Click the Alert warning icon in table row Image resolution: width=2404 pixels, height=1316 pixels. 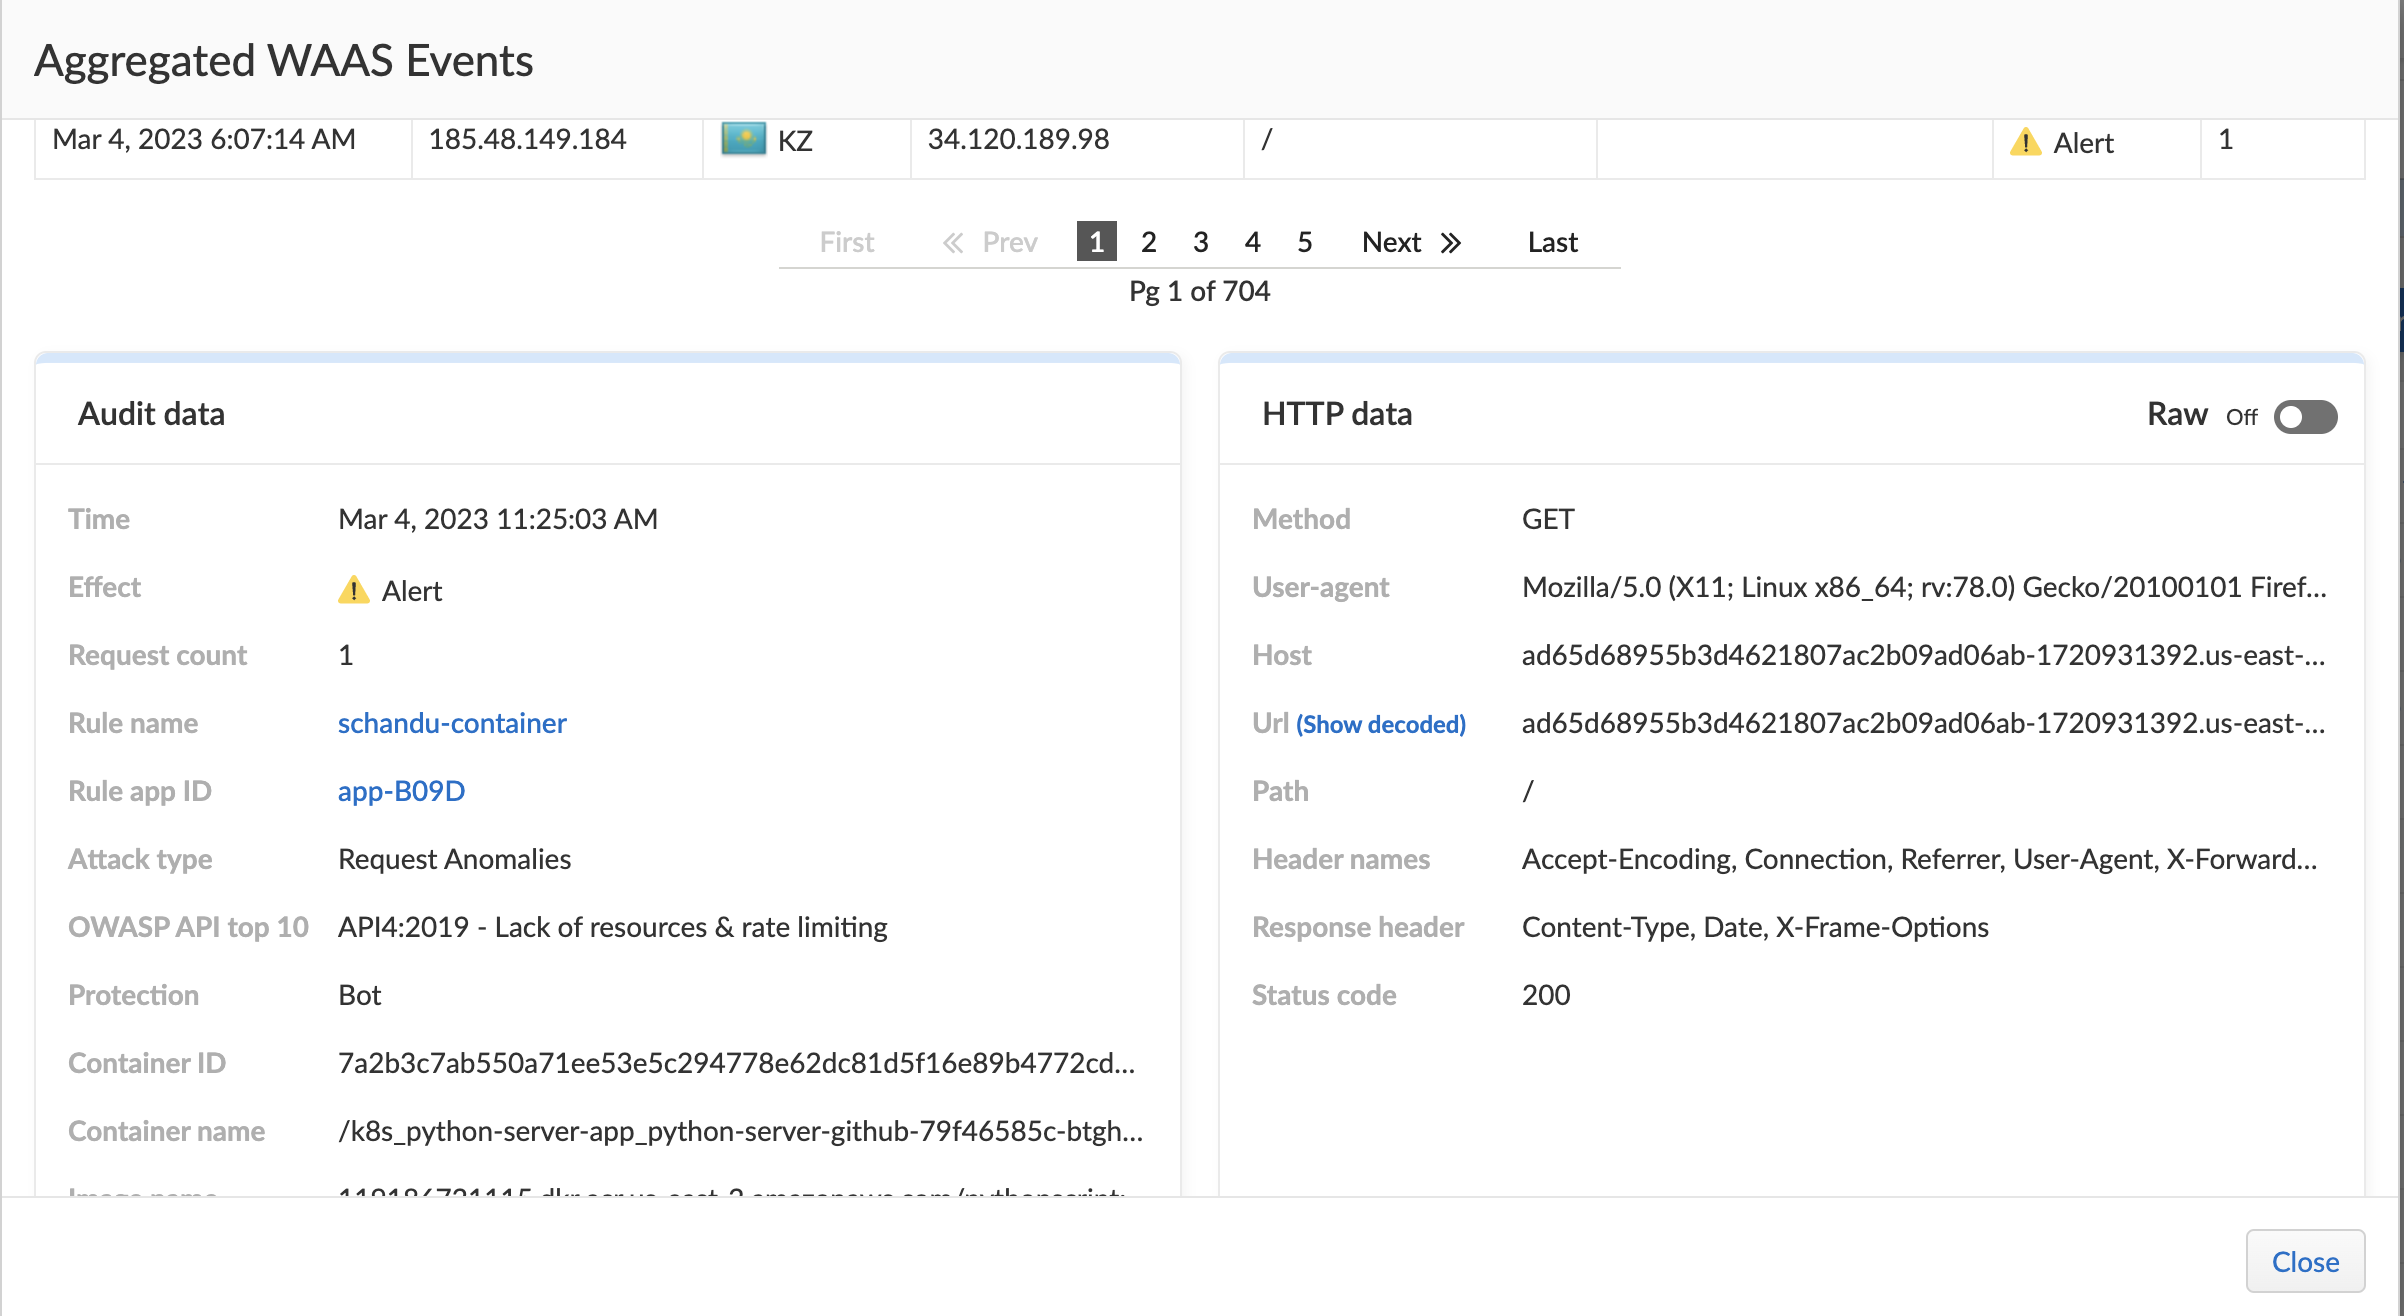2025,142
